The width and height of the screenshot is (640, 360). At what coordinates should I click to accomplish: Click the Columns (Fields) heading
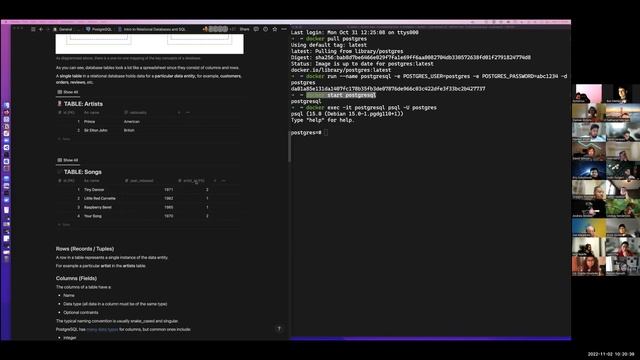[76, 278]
